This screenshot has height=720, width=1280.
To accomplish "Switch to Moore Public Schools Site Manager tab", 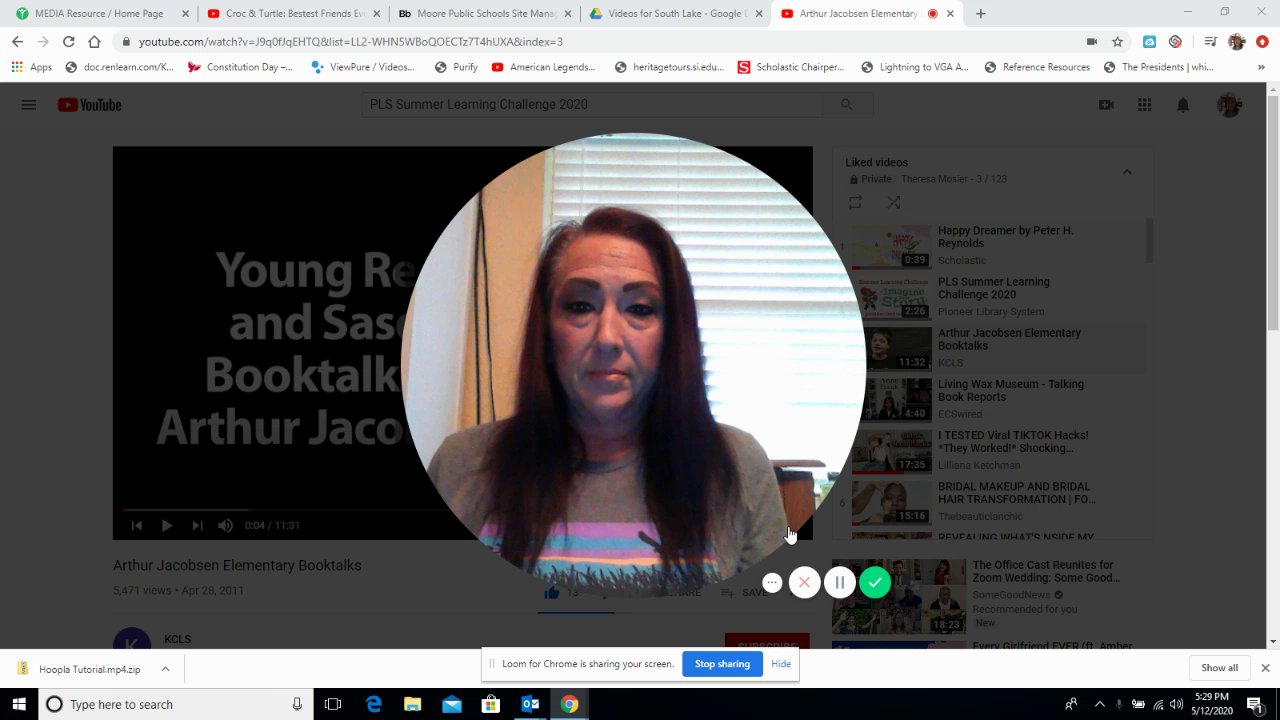I will tap(484, 14).
